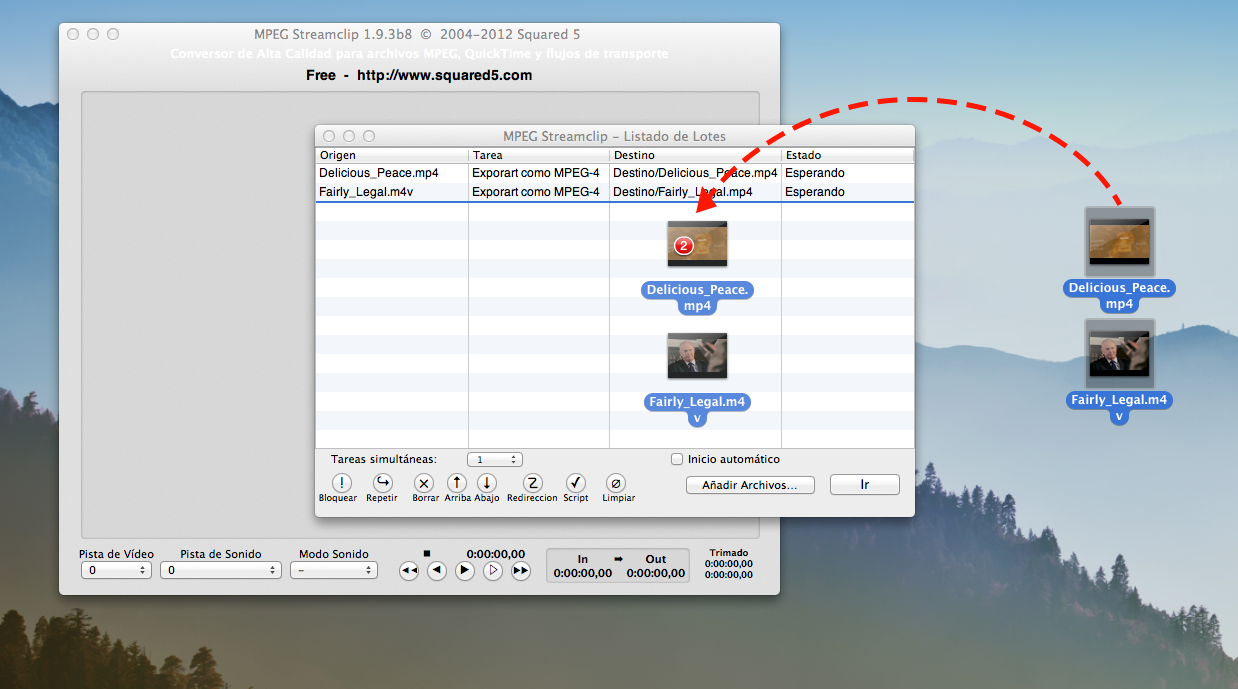The height and width of the screenshot is (689, 1238).
Task: Open the Script icon option
Action: (575, 483)
